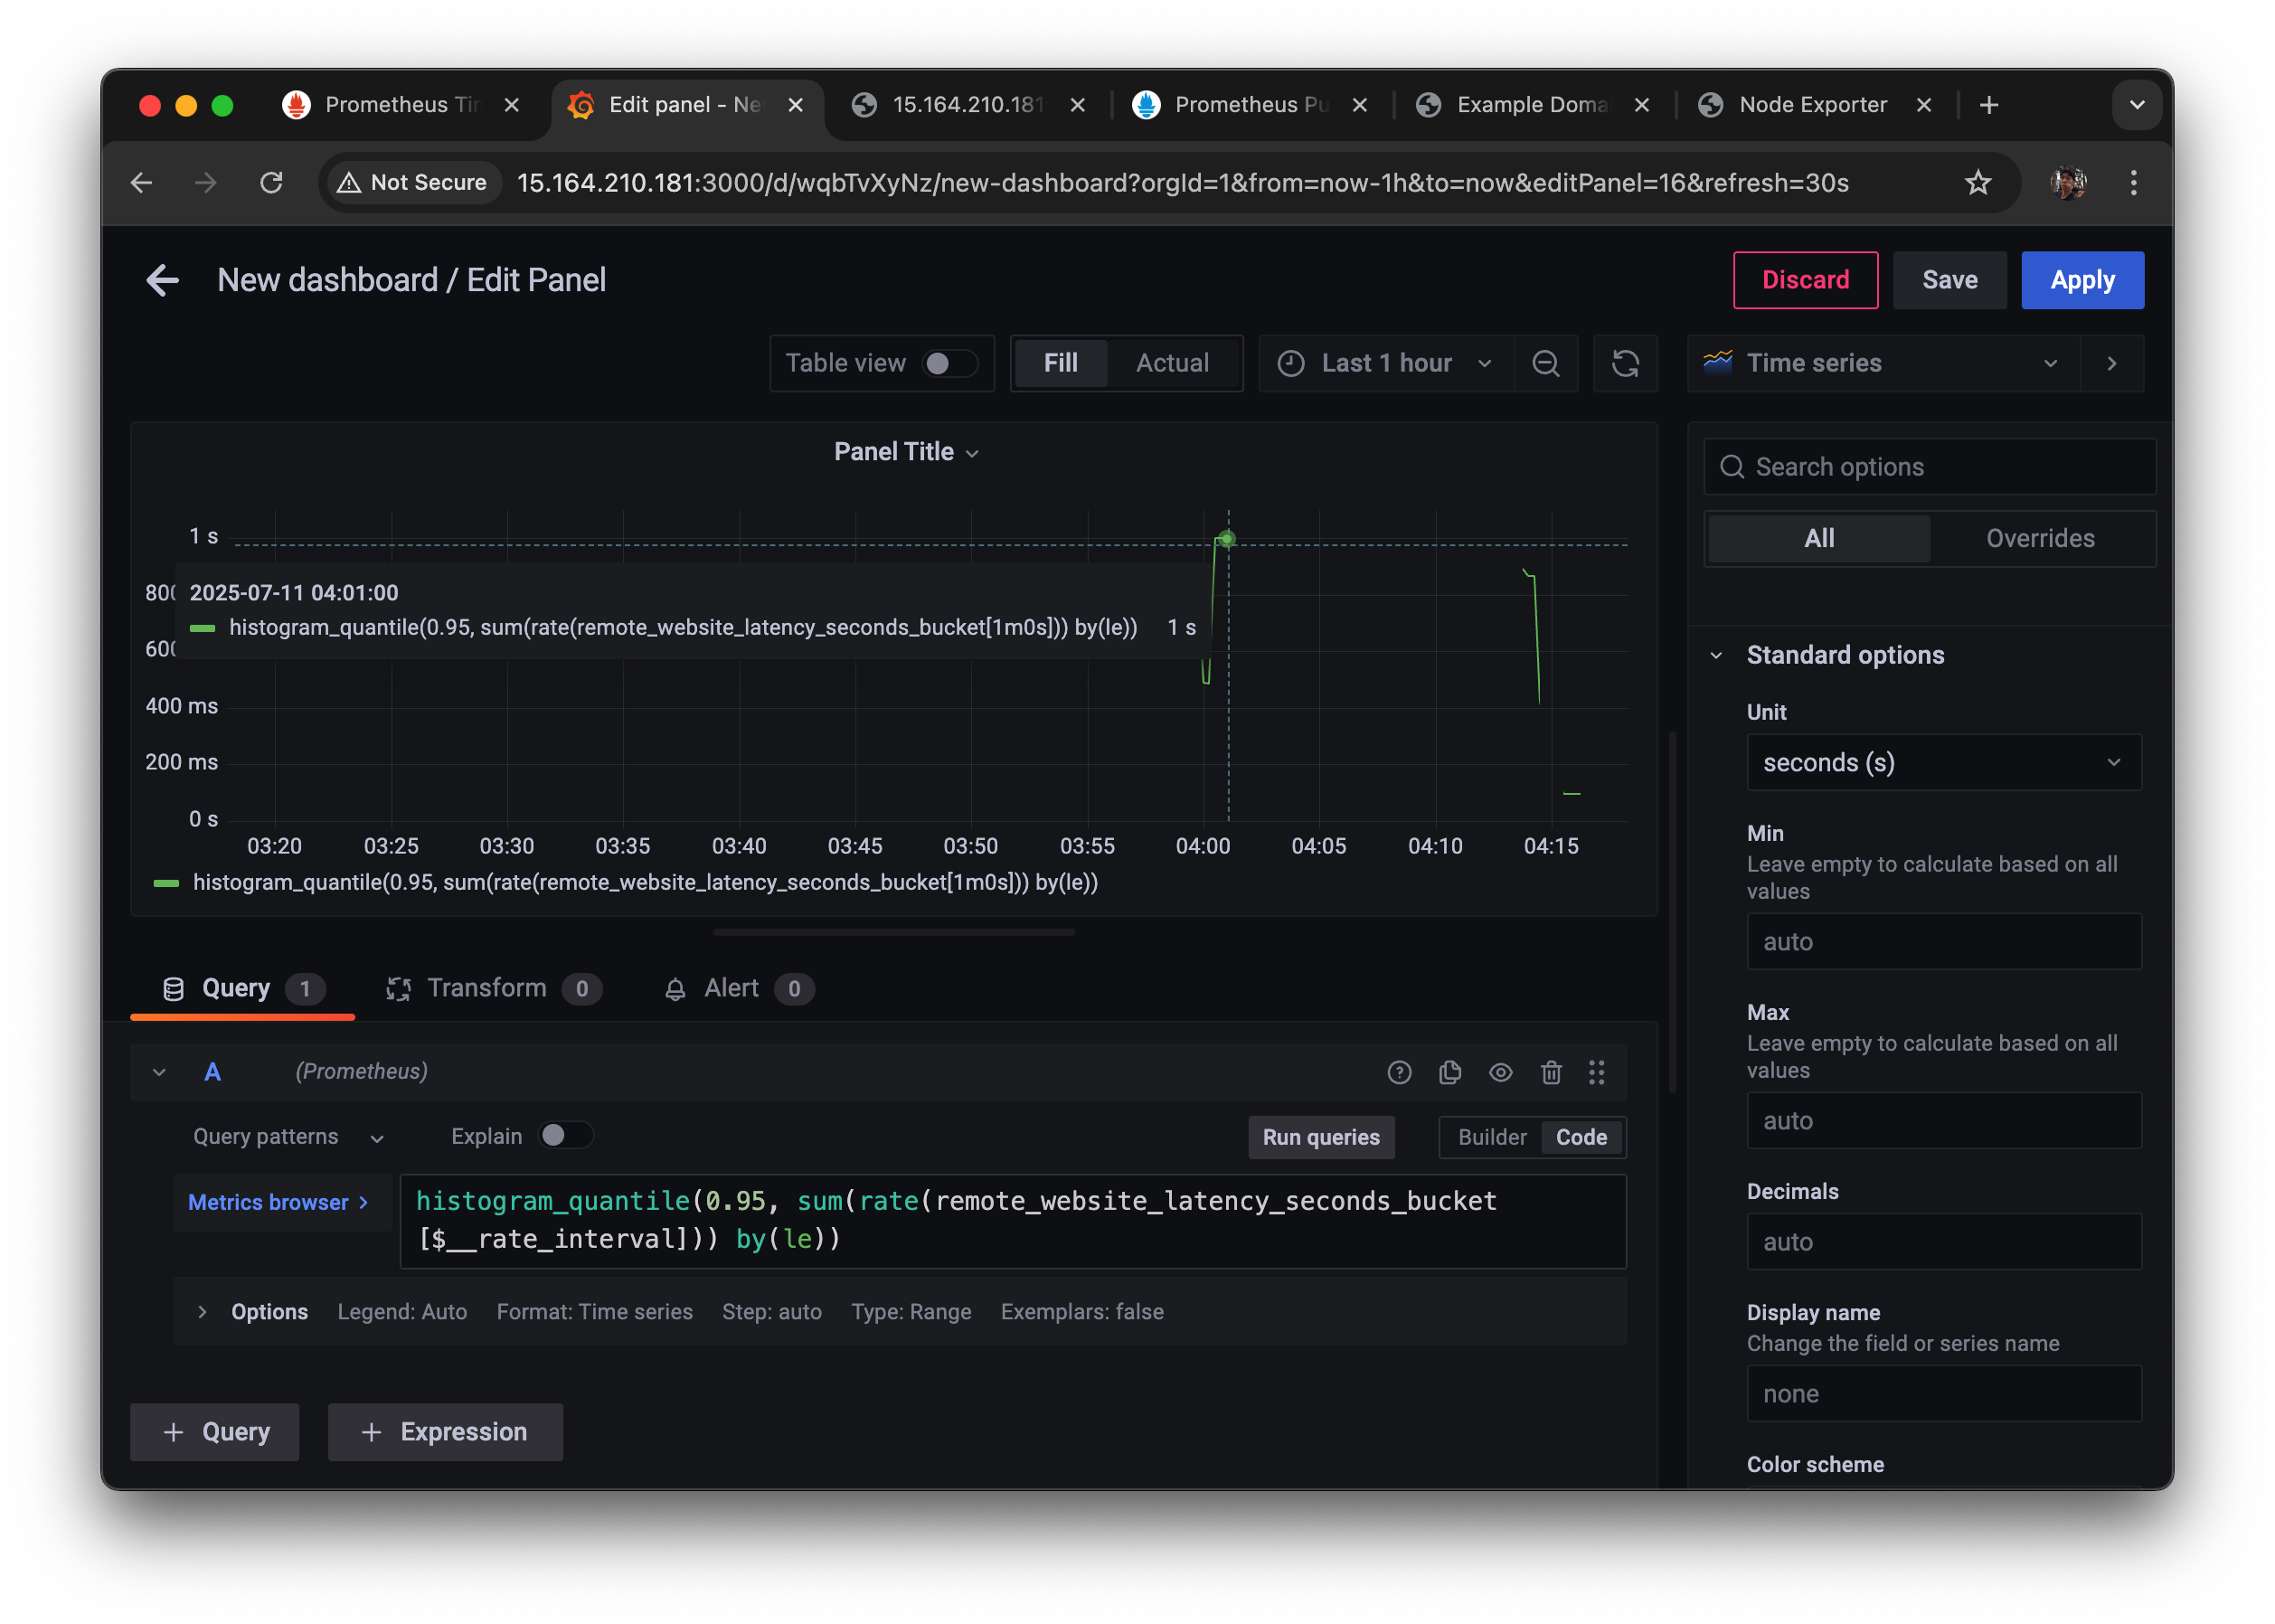Click the green series legend color swatch

(x=166, y=883)
